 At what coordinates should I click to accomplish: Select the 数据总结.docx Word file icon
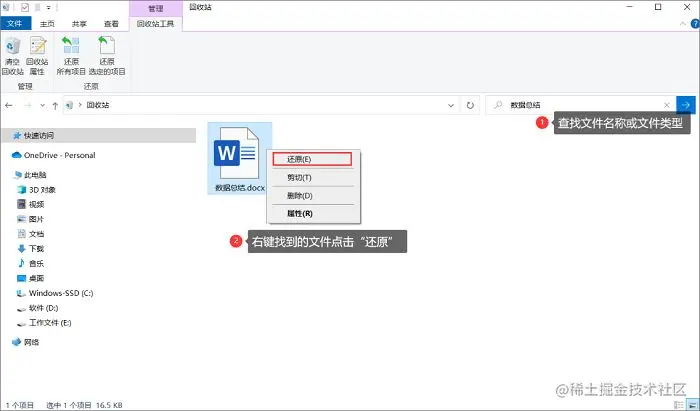pyautogui.click(x=236, y=153)
